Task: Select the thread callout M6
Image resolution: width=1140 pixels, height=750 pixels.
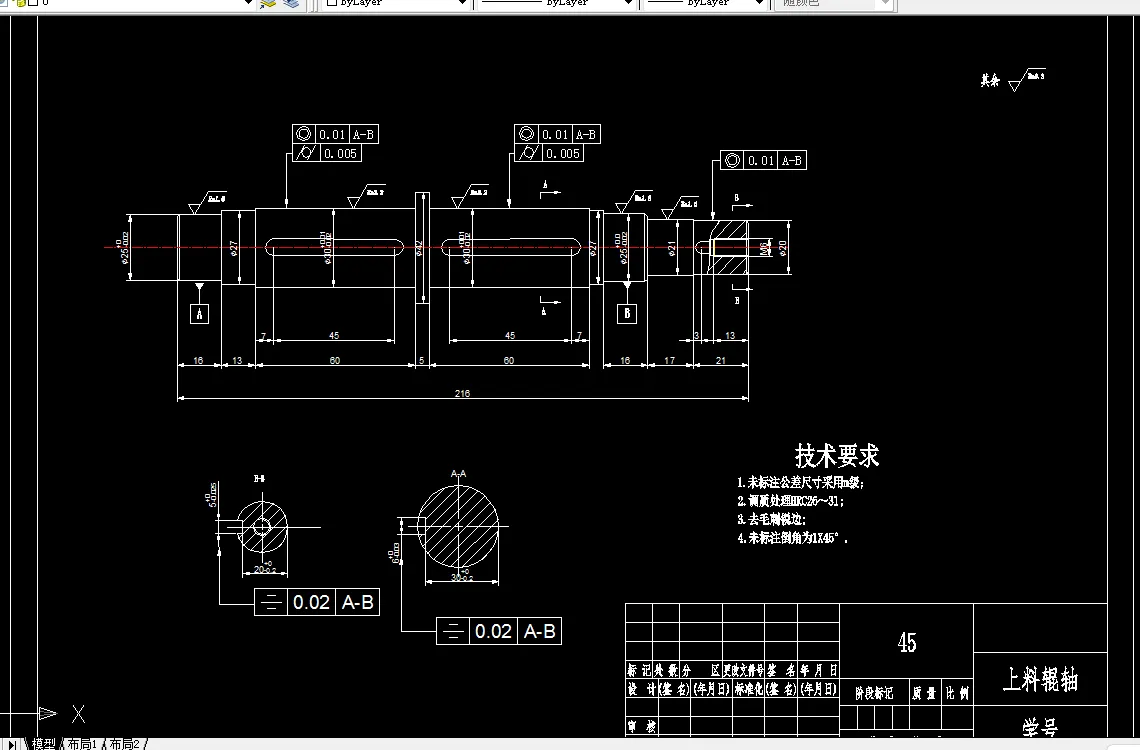Action: point(765,249)
